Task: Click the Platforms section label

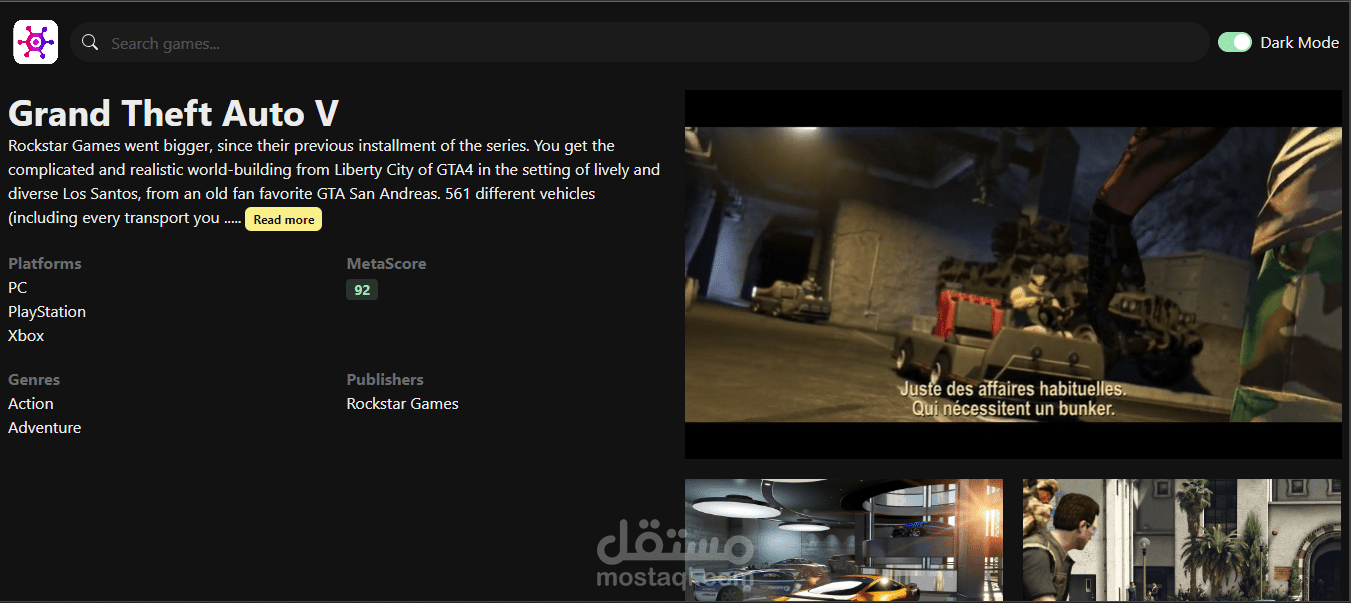Action: [x=45, y=263]
